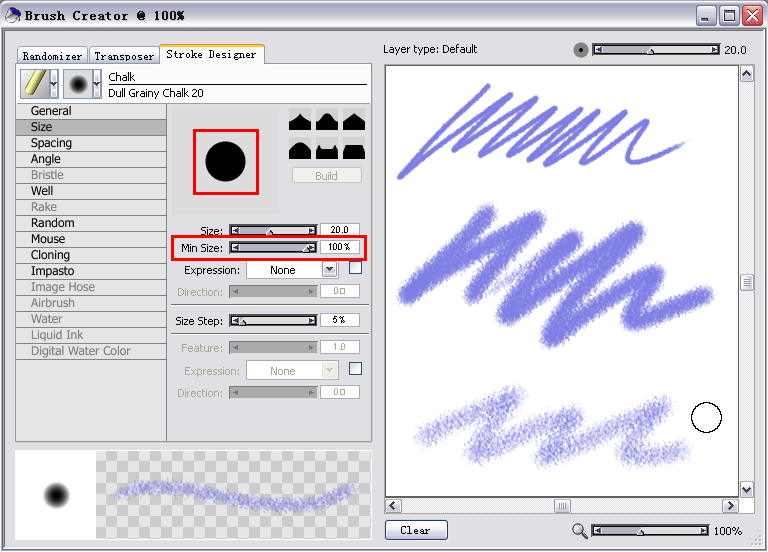Click the Min Size slider track

[271, 247]
